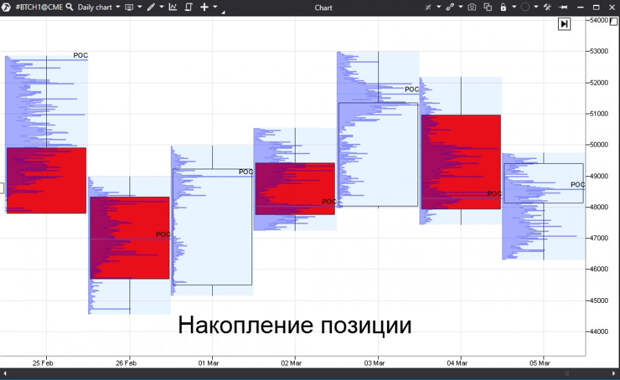Viewport: 620px width, 380px height.
Task: Select the pencil drawing tool
Action: 151,7
